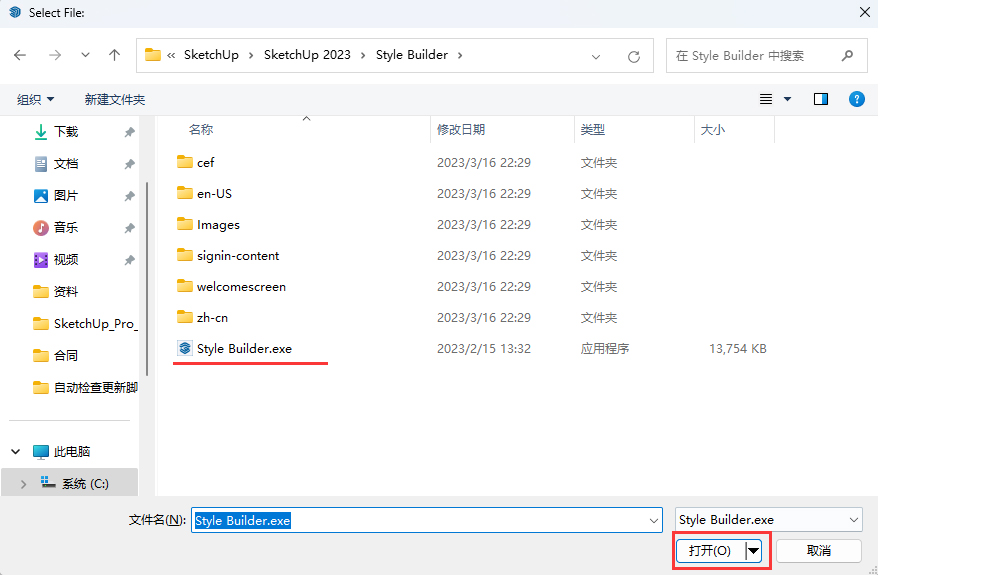Open 下载 downloads in sidebar

(x=66, y=131)
